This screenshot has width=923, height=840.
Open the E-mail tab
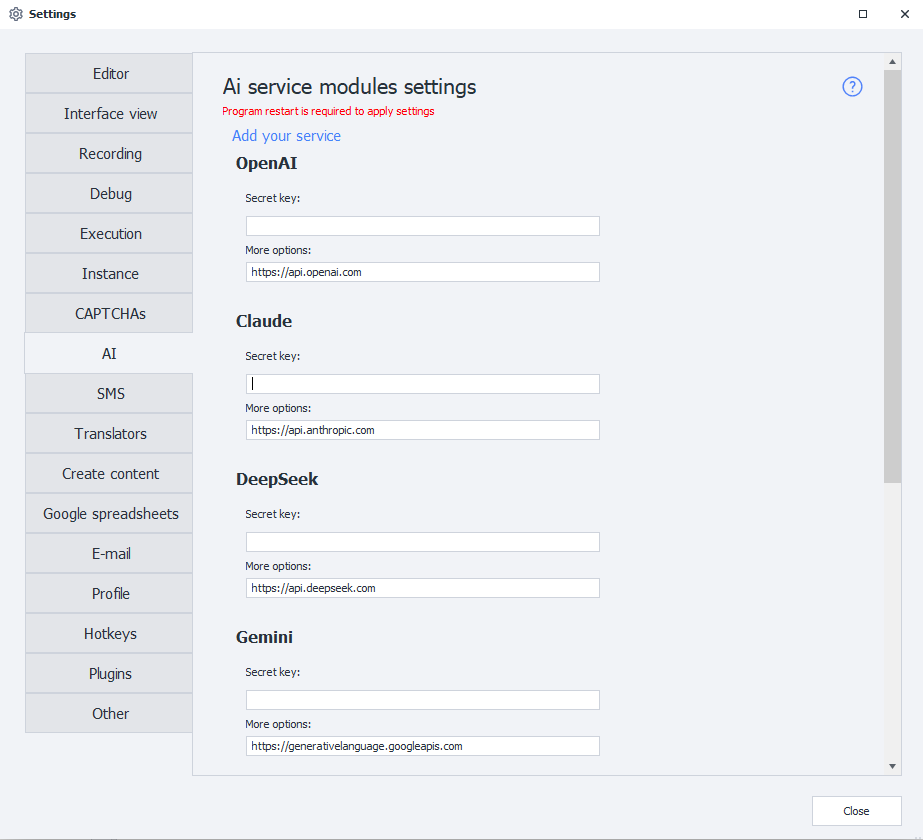[x=109, y=554]
